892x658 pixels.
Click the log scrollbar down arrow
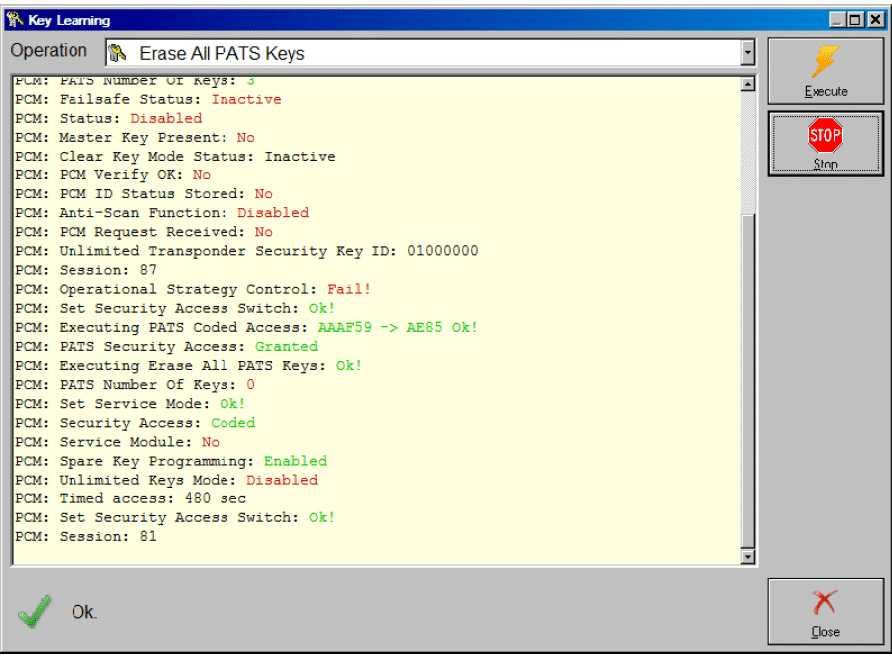click(747, 556)
